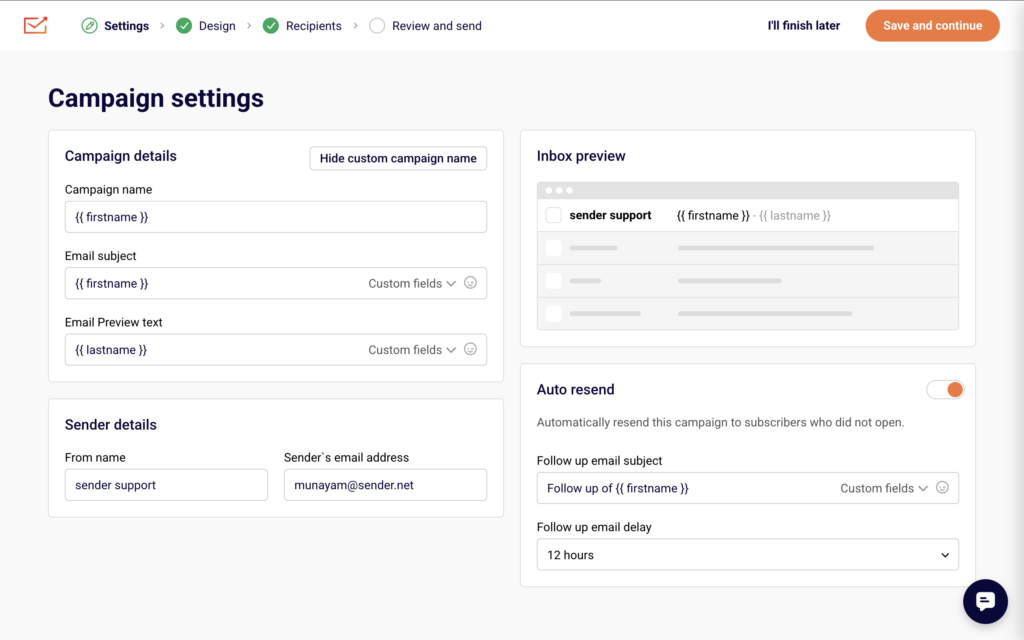Focus the Campaign name input field

coord(276,217)
